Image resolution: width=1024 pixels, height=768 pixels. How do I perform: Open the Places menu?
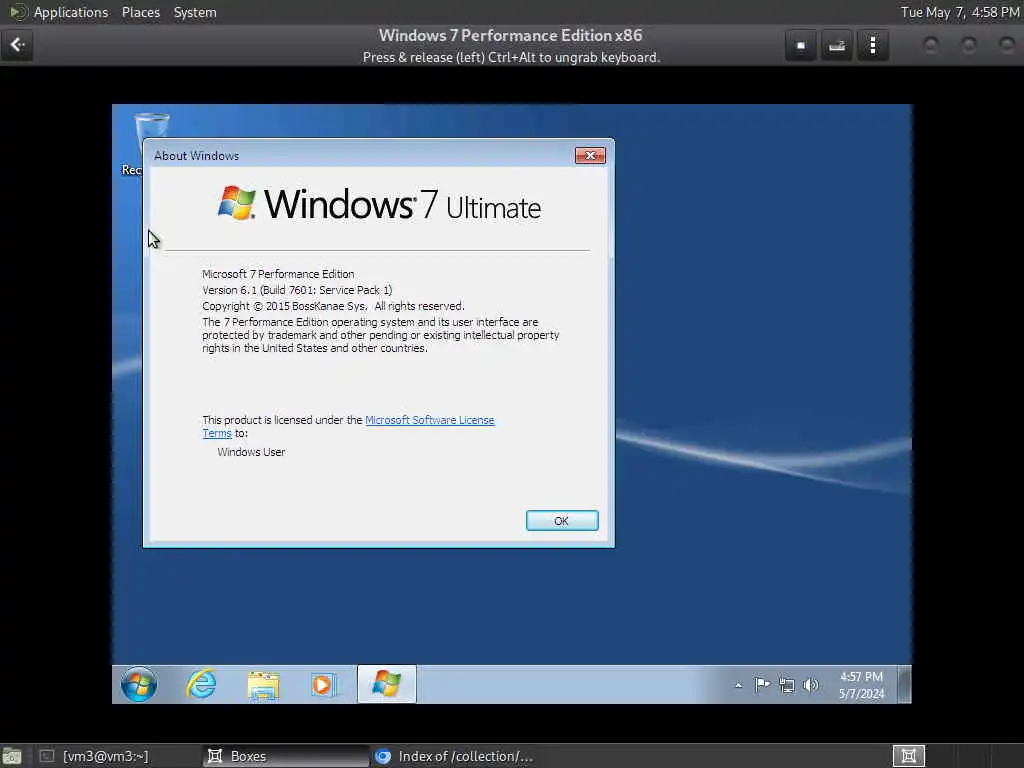point(140,12)
